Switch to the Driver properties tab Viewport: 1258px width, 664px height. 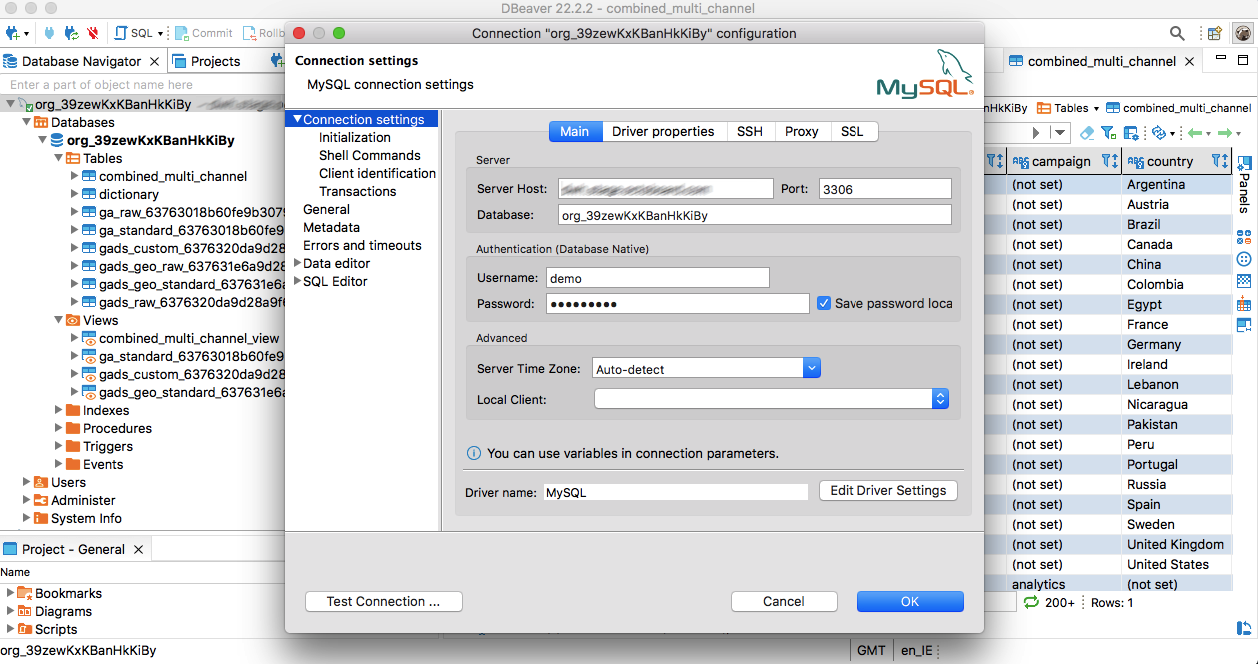click(x=663, y=131)
